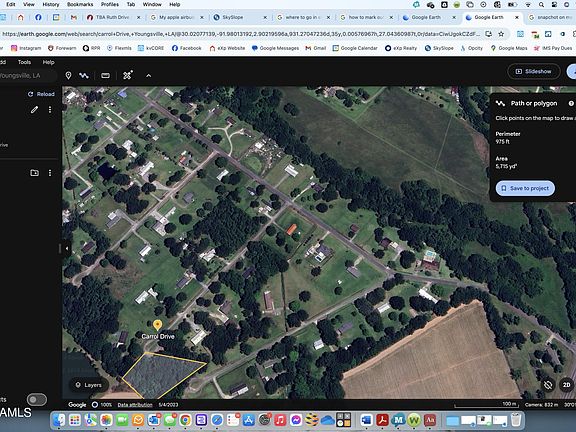Open Trash from the Dock
Screen dimensions: 576x432
pos(516,420)
